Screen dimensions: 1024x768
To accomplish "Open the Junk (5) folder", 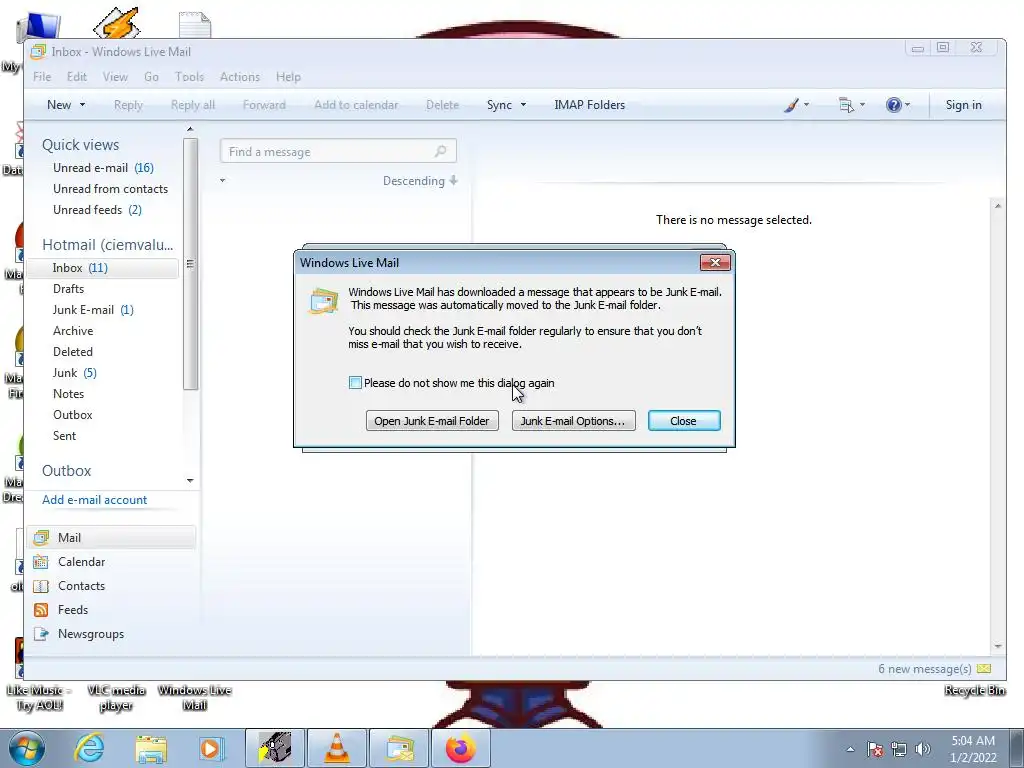I will tap(74, 373).
